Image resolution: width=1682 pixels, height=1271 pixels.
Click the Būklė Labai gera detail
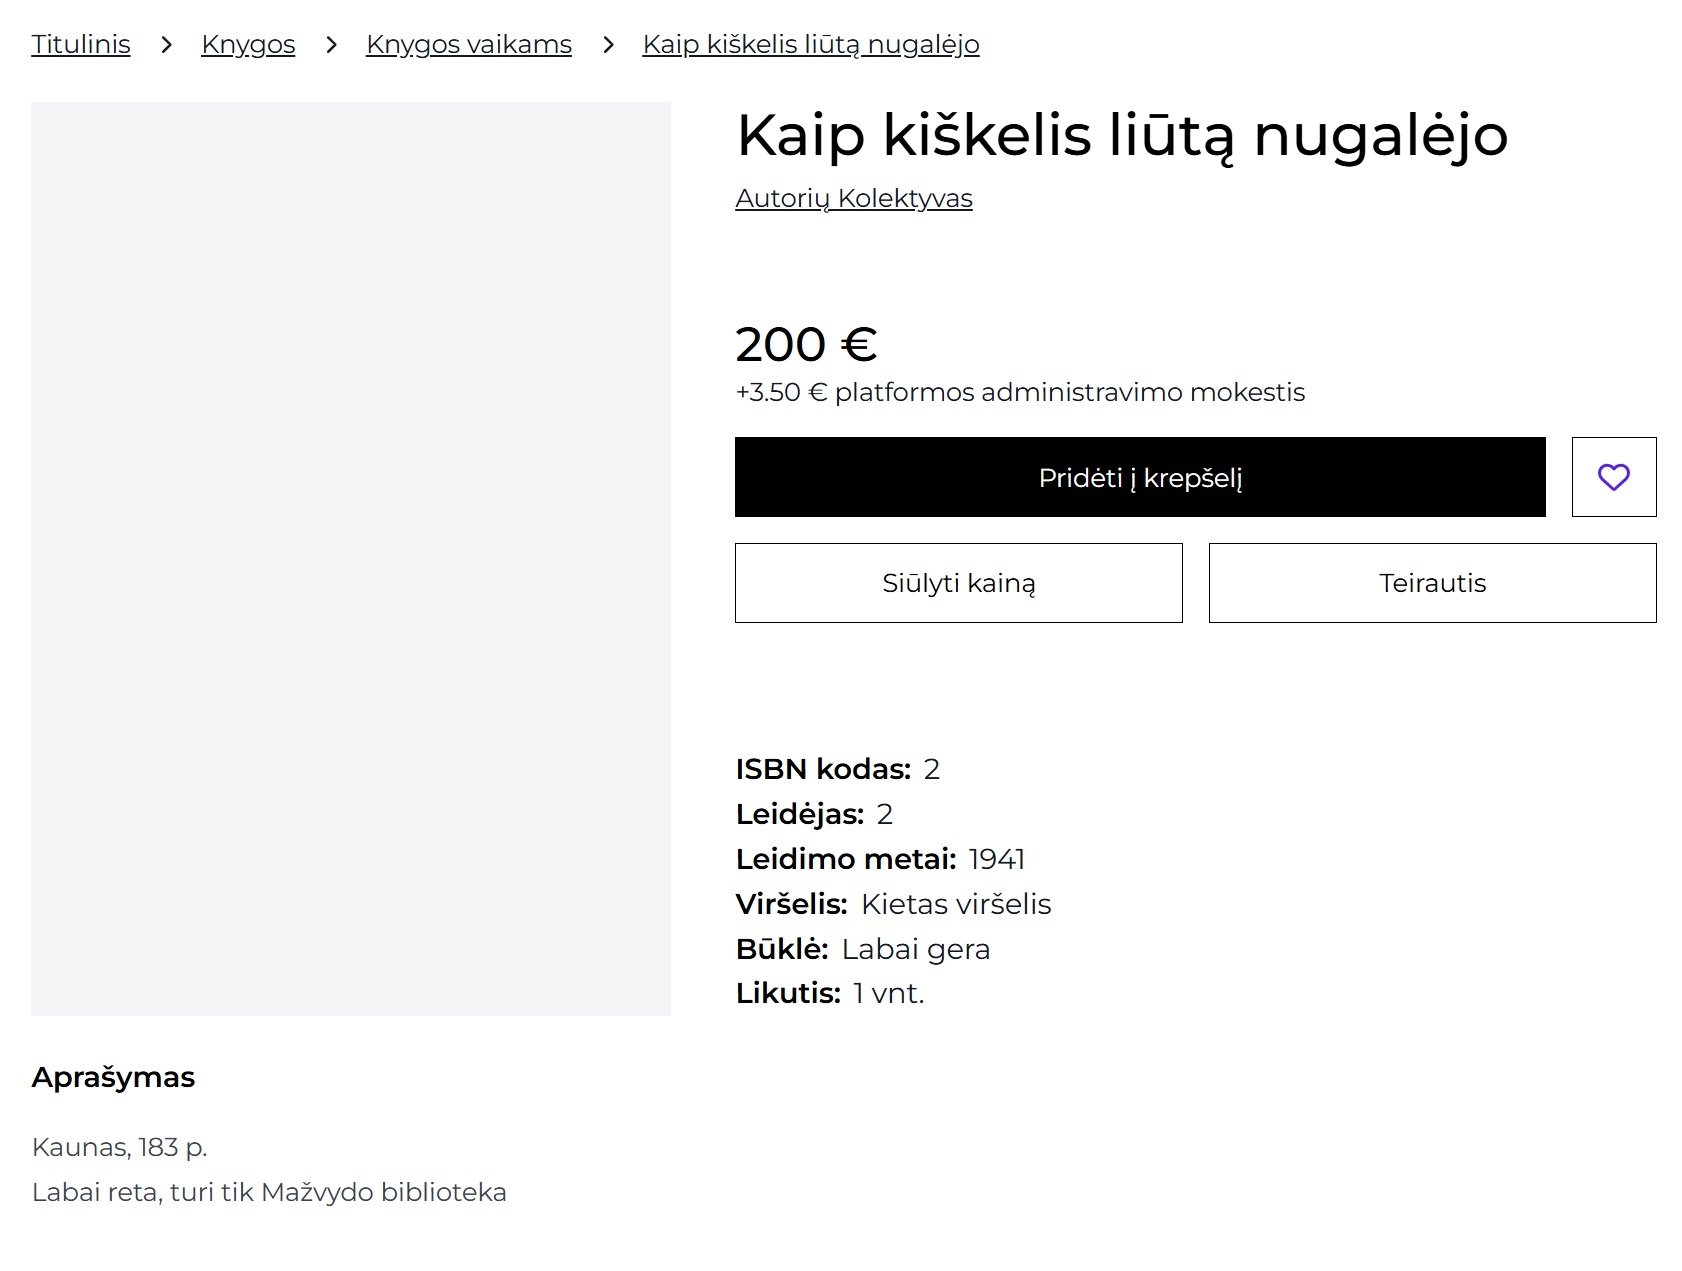863,949
